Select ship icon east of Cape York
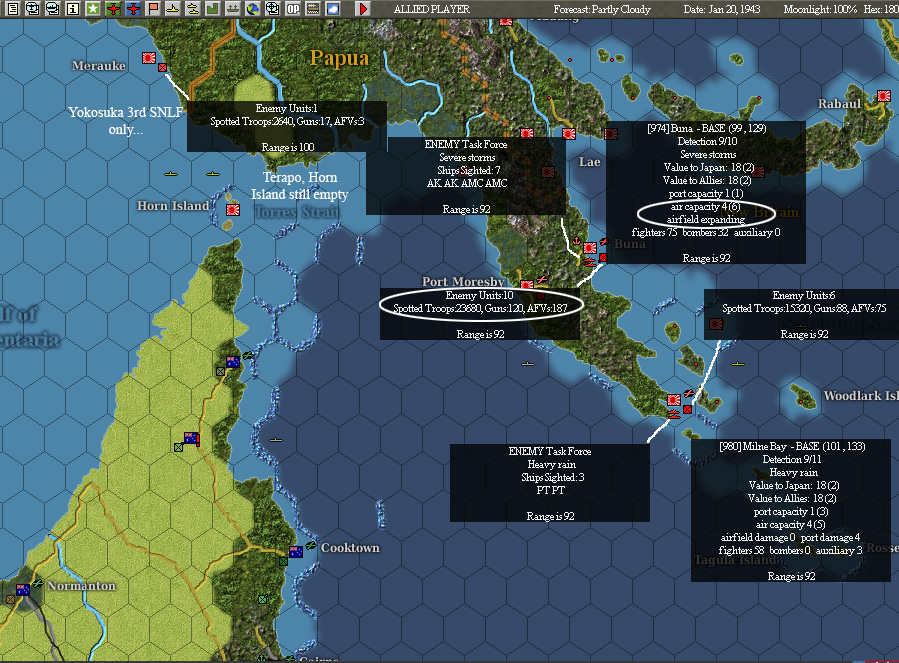The image size is (899, 663). pos(276,440)
